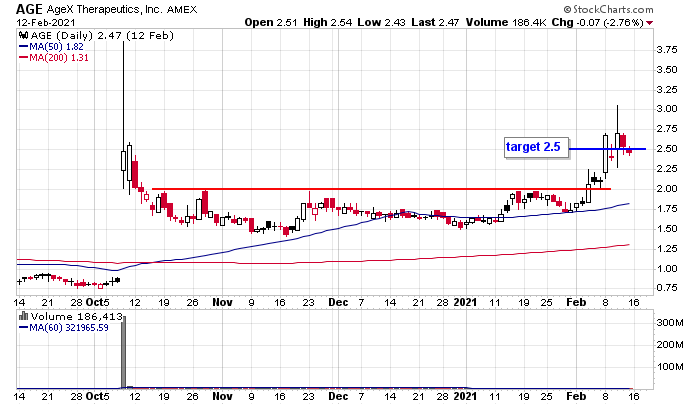Click the volume bars icon in lower panel
The height and width of the screenshot is (405, 700).
click(x=24, y=317)
